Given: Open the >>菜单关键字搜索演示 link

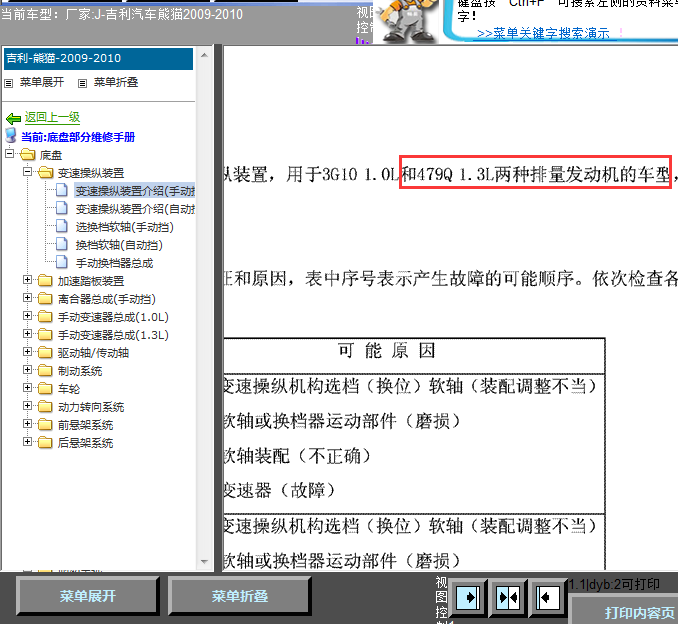Looking at the screenshot, I should coord(543,33).
